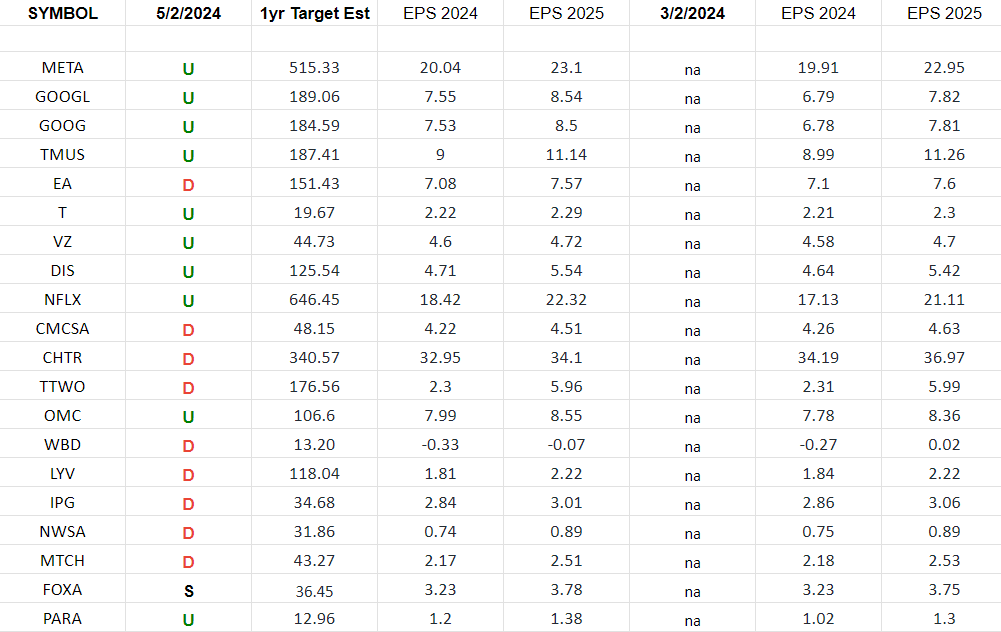Click META EPS value 20.04

point(440,68)
